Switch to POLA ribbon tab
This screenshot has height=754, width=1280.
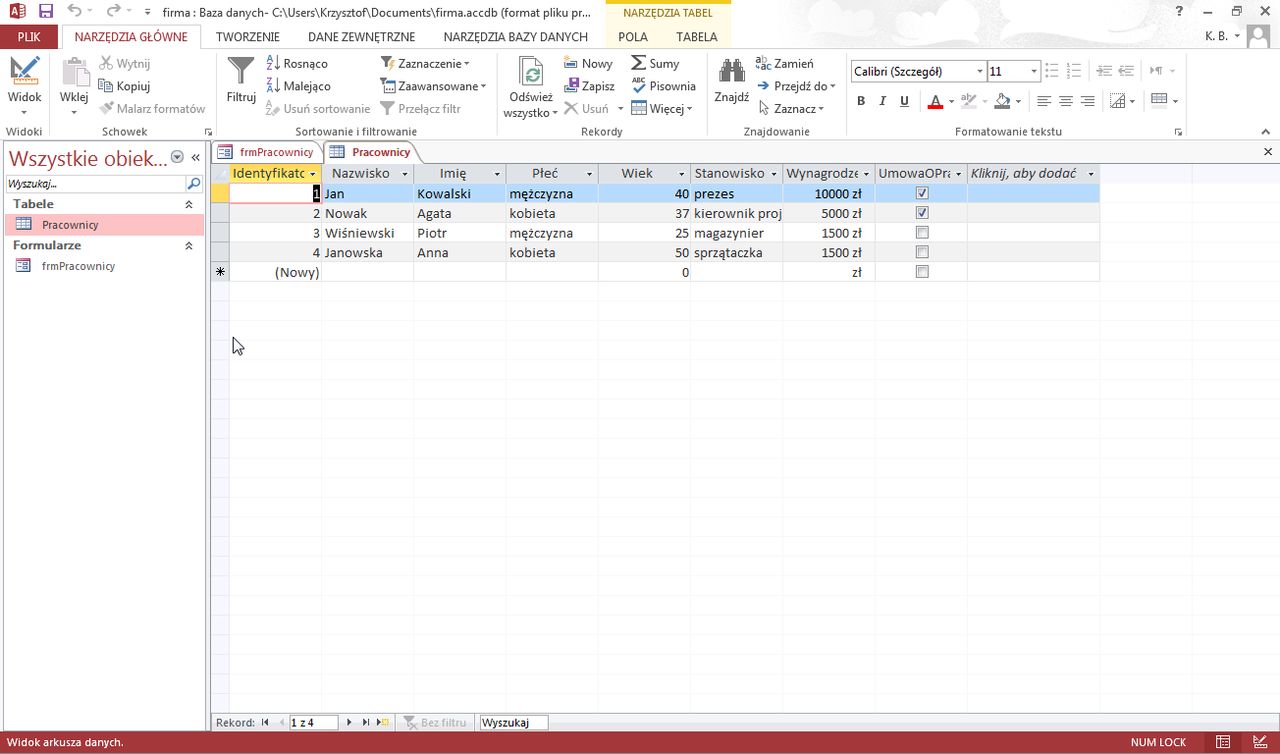[633, 37]
